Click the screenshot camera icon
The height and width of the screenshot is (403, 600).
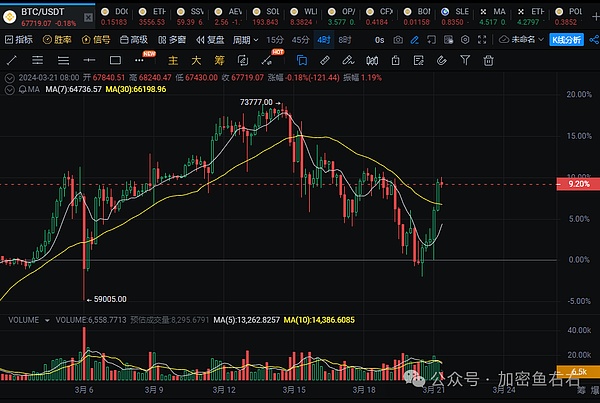pos(398,40)
